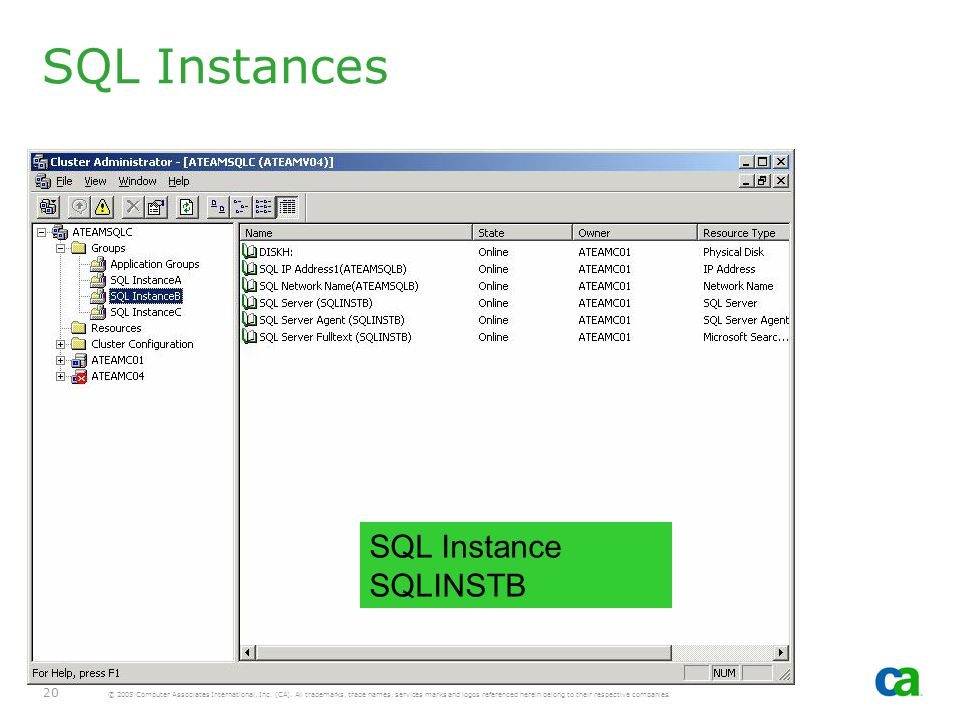Open the File menu
Viewport: 960px width, 720px height.
64,181
